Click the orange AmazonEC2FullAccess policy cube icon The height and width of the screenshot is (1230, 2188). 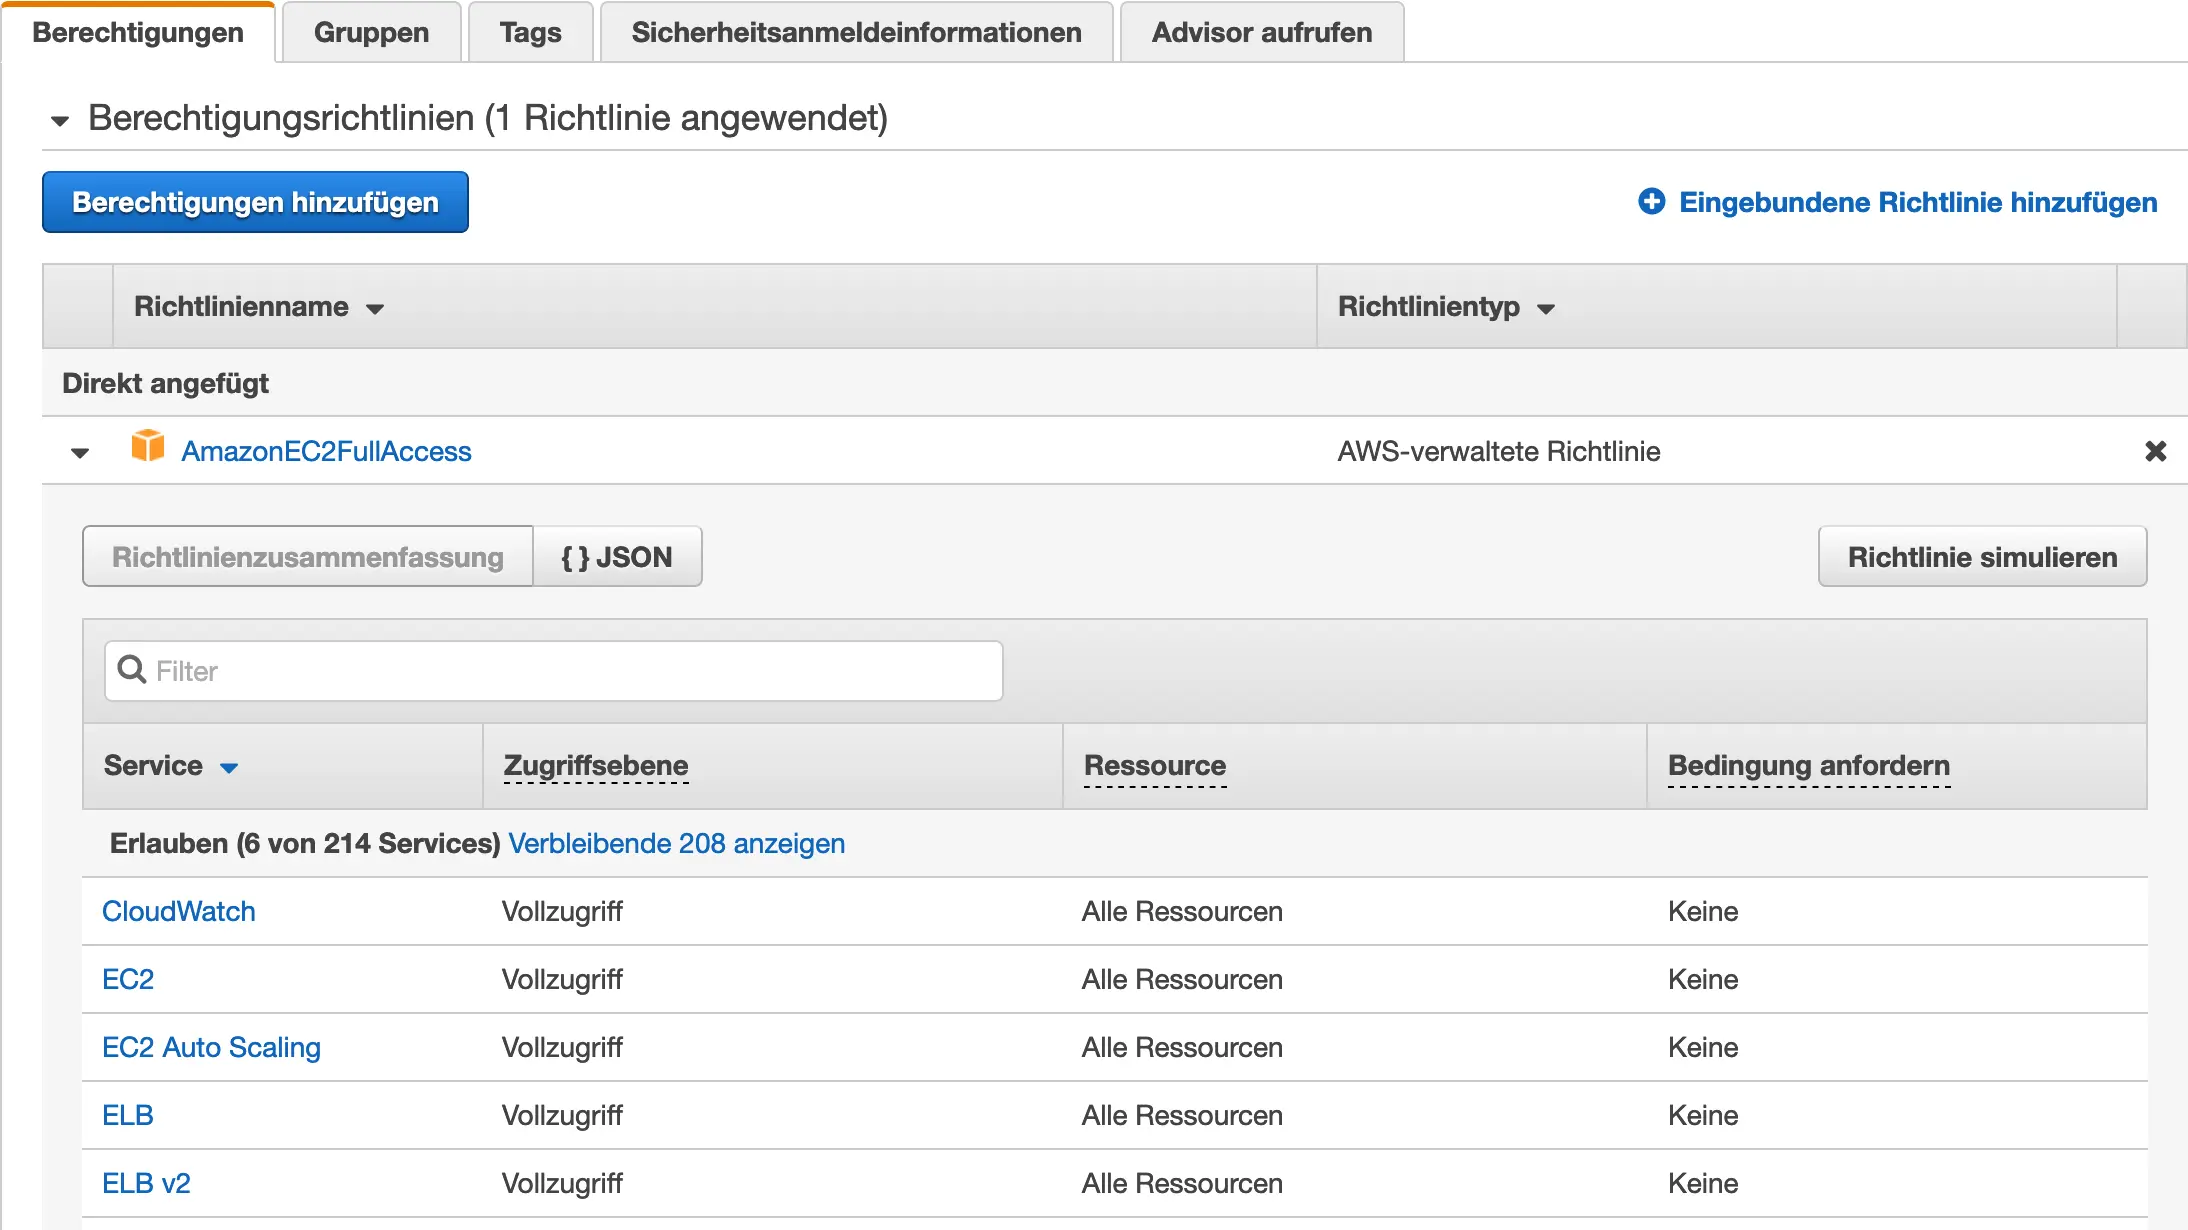(148, 446)
